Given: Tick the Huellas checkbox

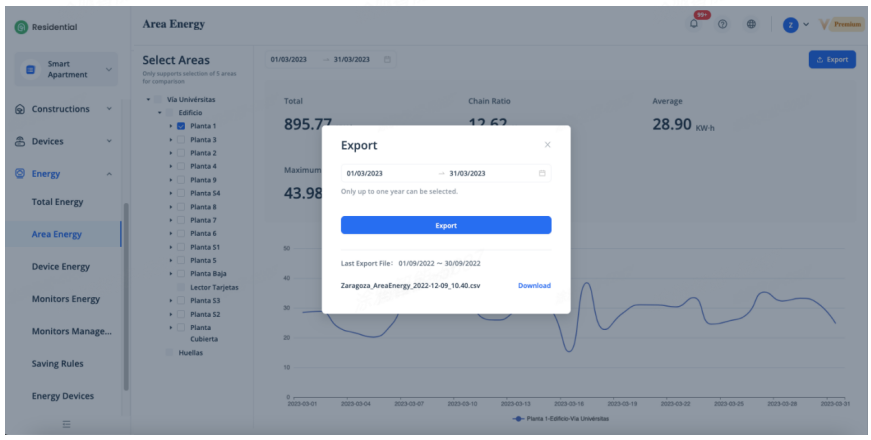Looking at the screenshot, I should click(x=169, y=352).
